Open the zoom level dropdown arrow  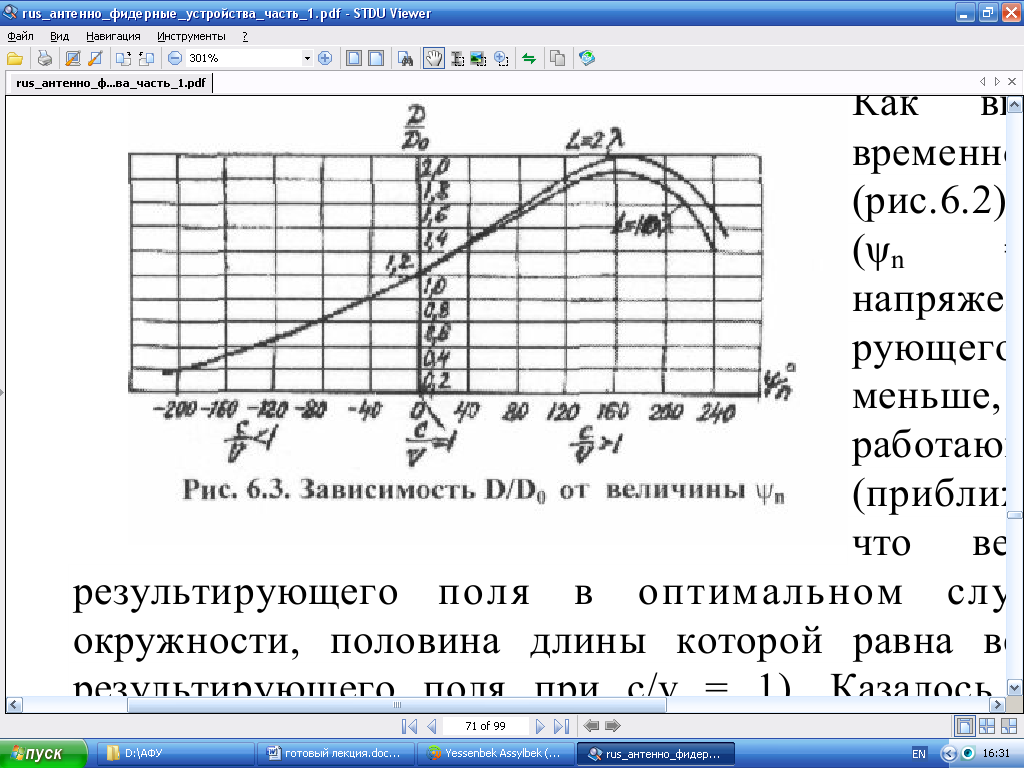pyautogui.click(x=307, y=59)
